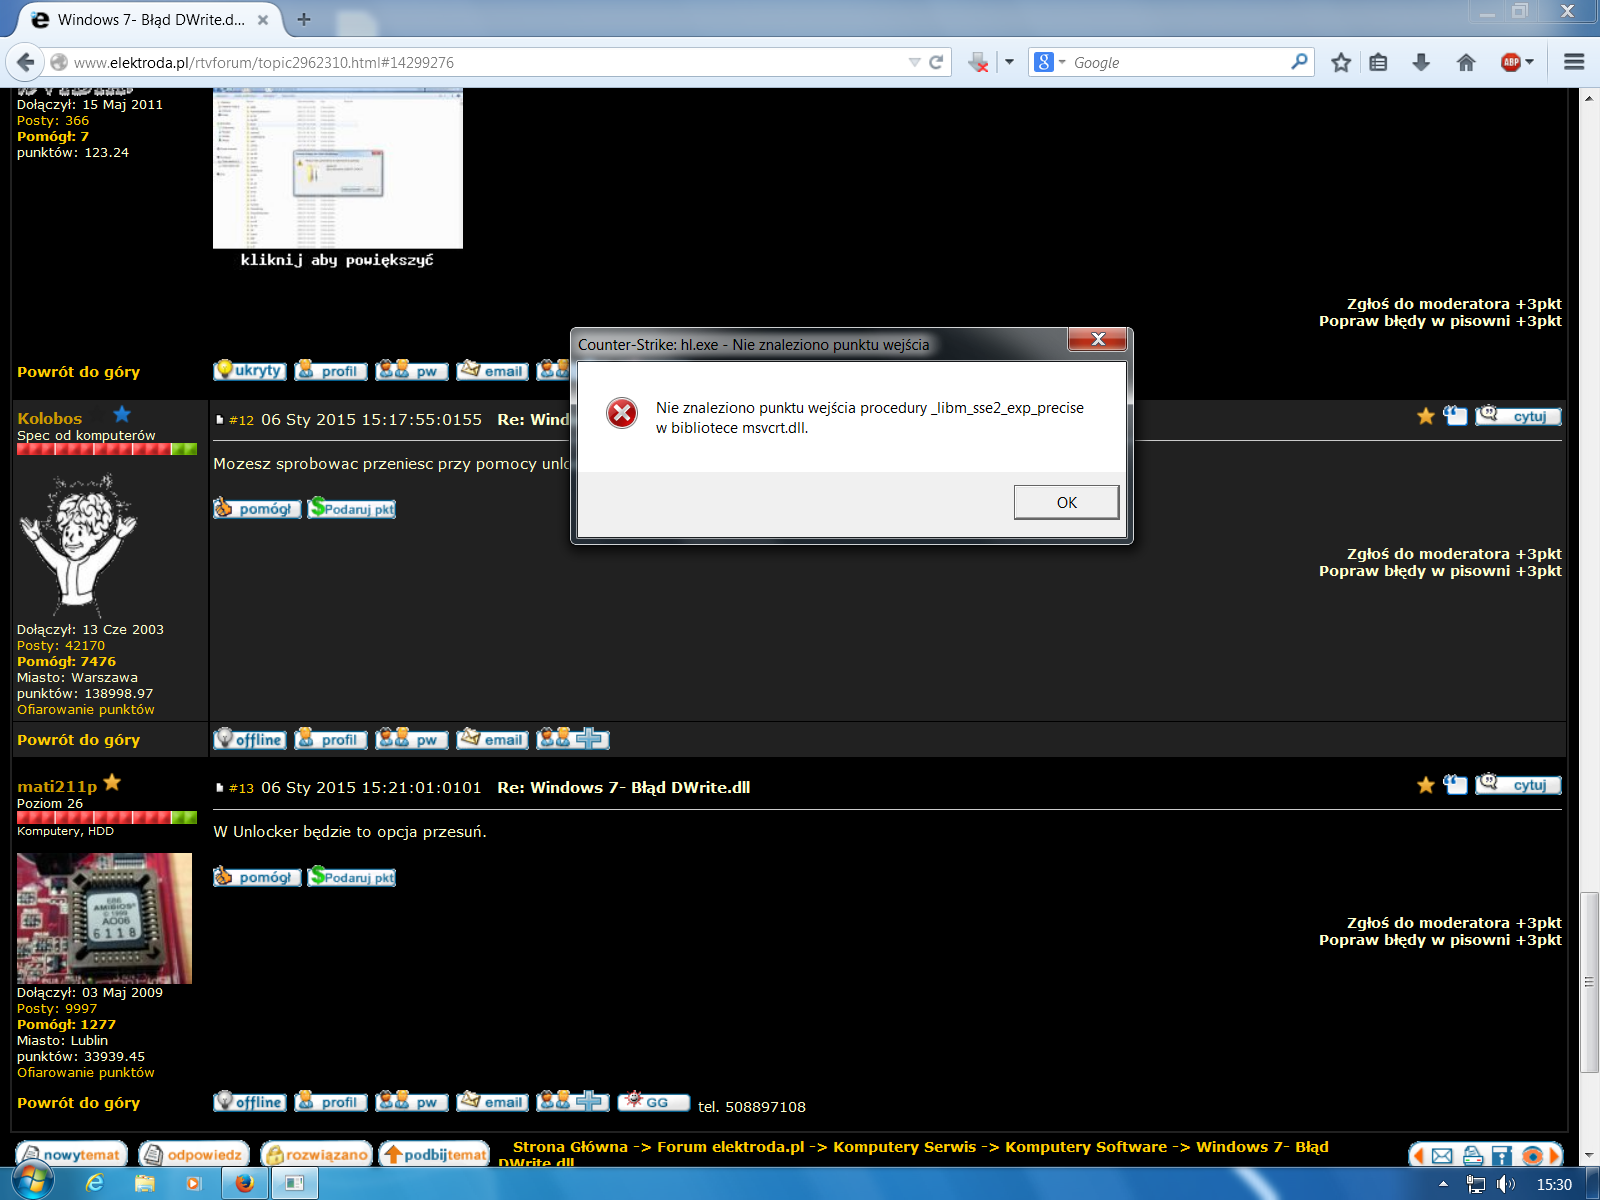Click the quick-quote icon on post #12
This screenshot has width=1600, height=1200.
pos(1455,416)
